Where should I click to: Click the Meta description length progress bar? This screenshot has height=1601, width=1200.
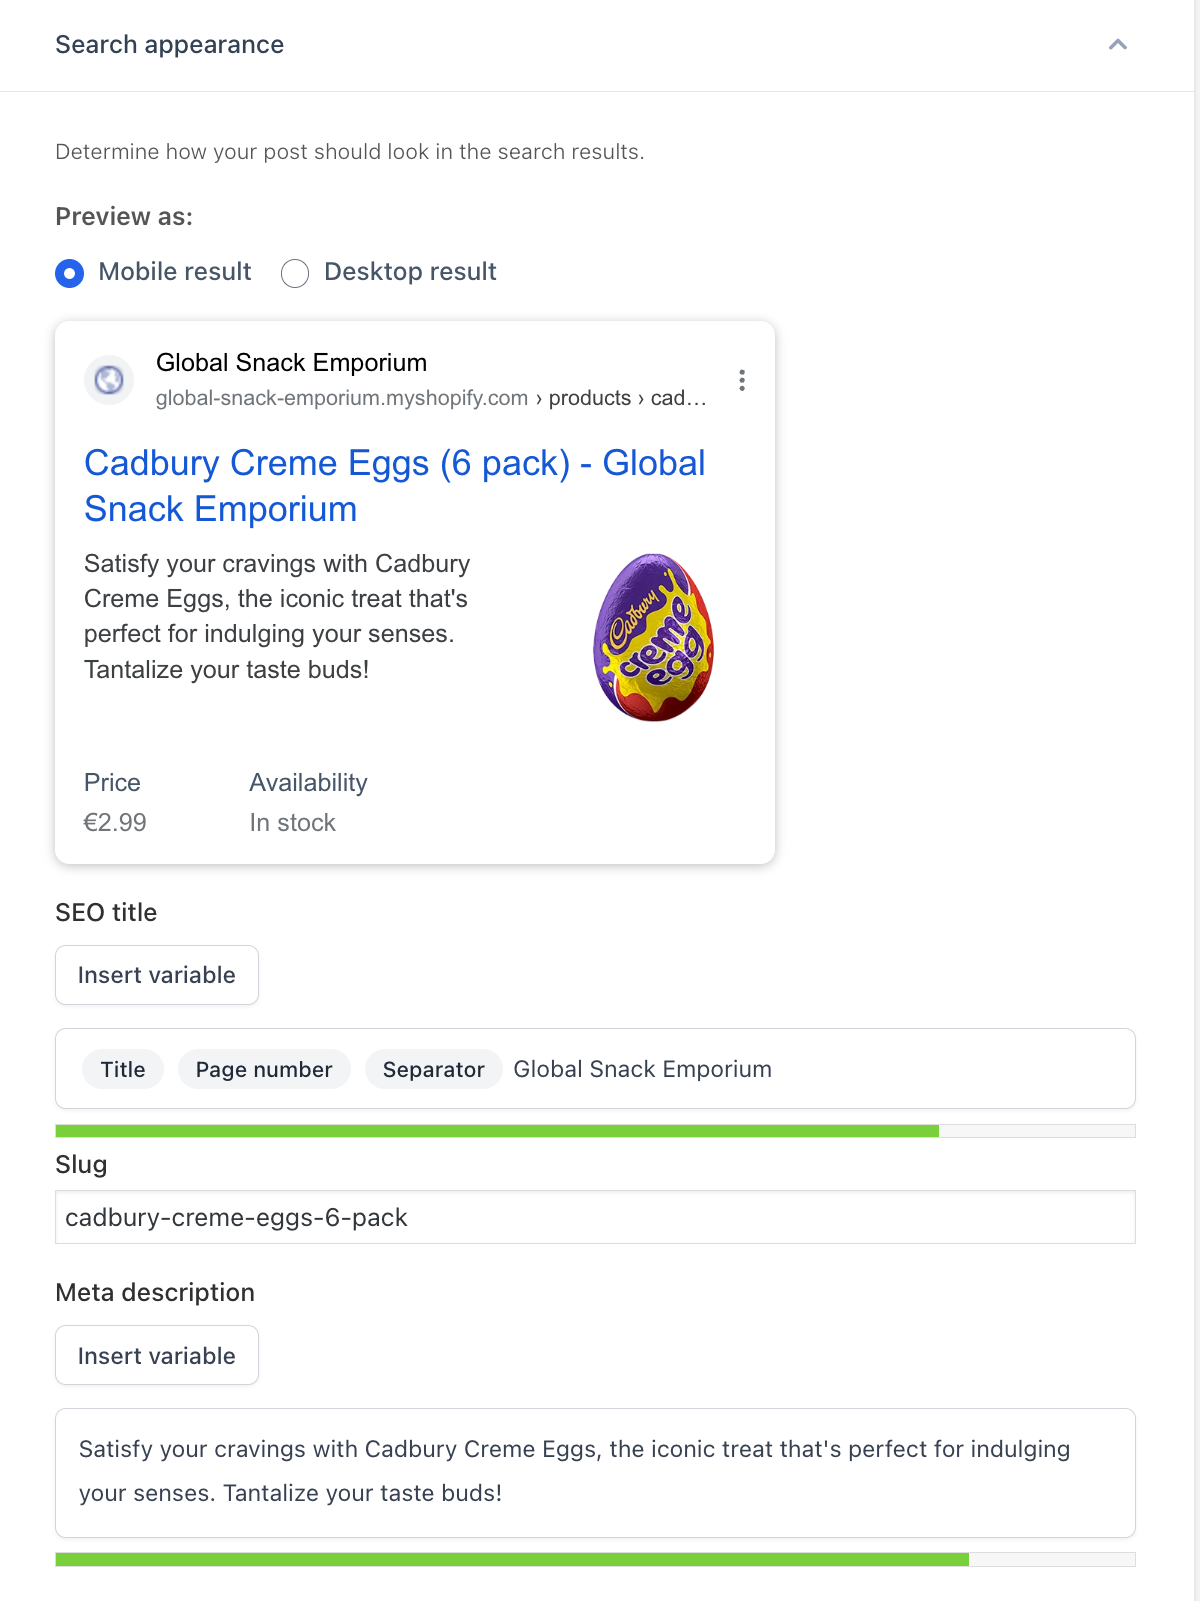pos(595,1559)
